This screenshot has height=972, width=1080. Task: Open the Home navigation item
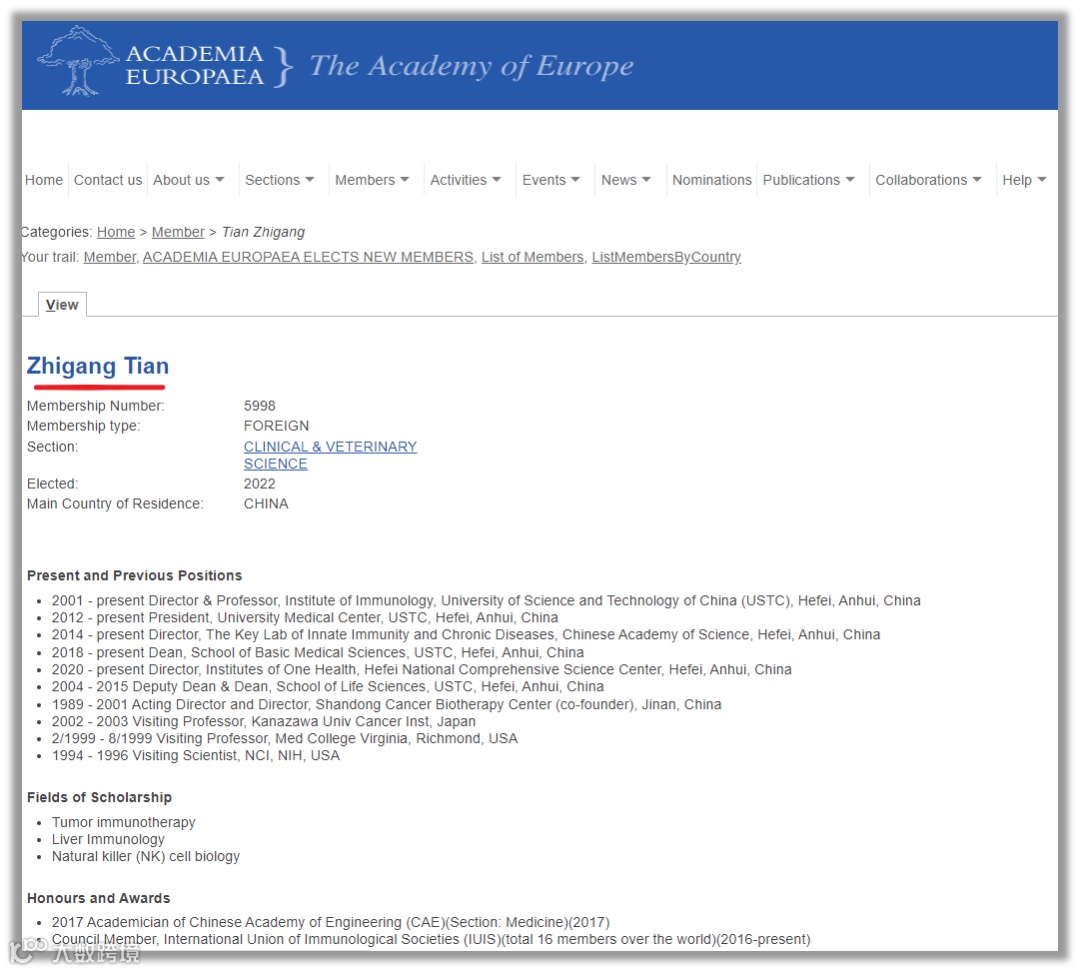44,180
